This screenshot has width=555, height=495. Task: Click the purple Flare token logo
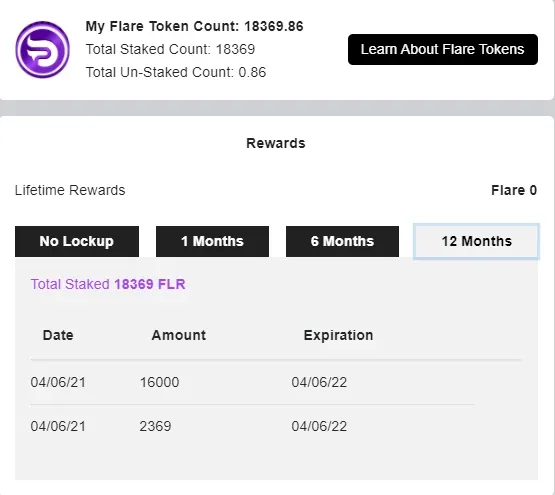click(42, 50)
